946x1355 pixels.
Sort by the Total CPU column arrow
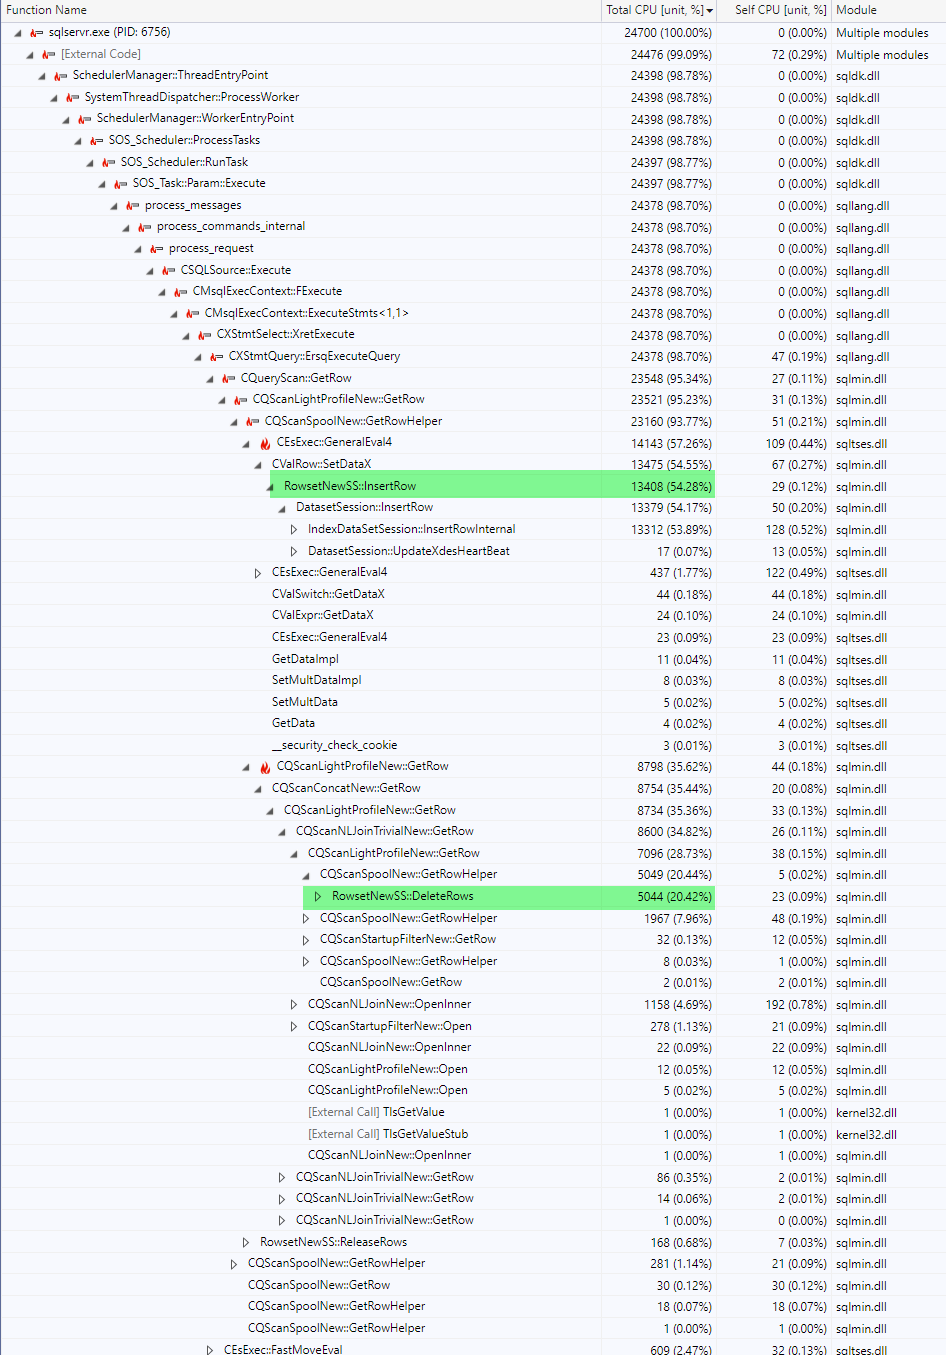click(710, 10)
